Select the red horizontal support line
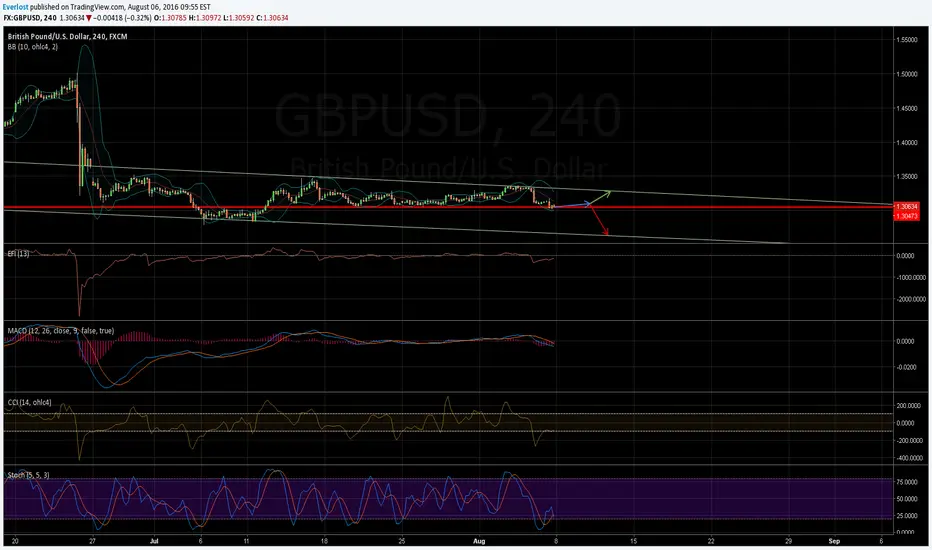 (x=448, y=207)
